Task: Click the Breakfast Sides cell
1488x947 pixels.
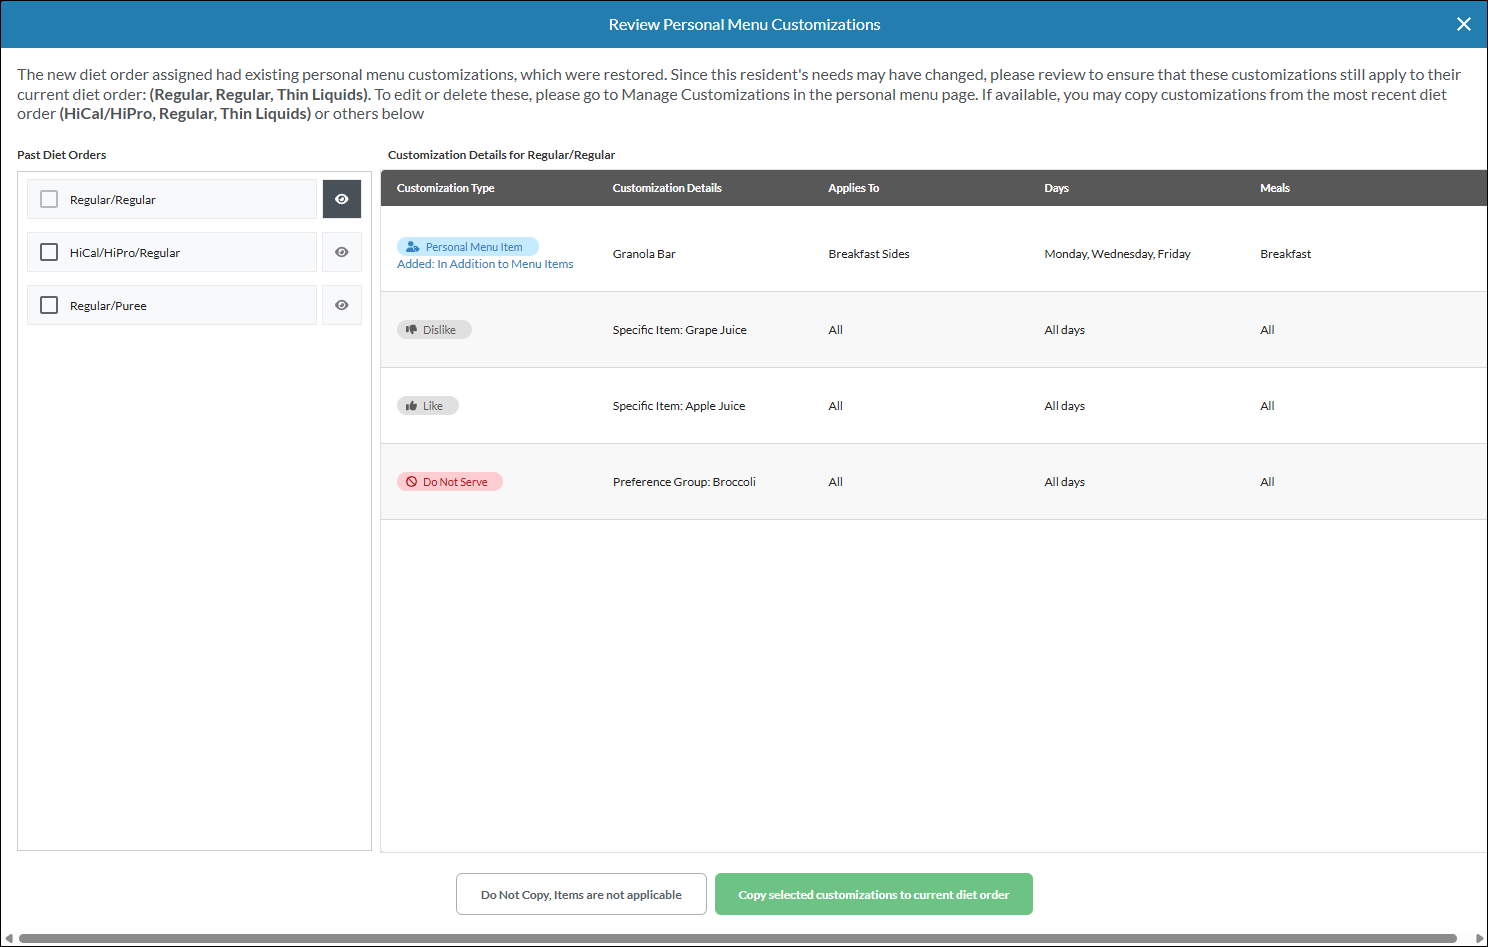Action: [x=869, y=254]
